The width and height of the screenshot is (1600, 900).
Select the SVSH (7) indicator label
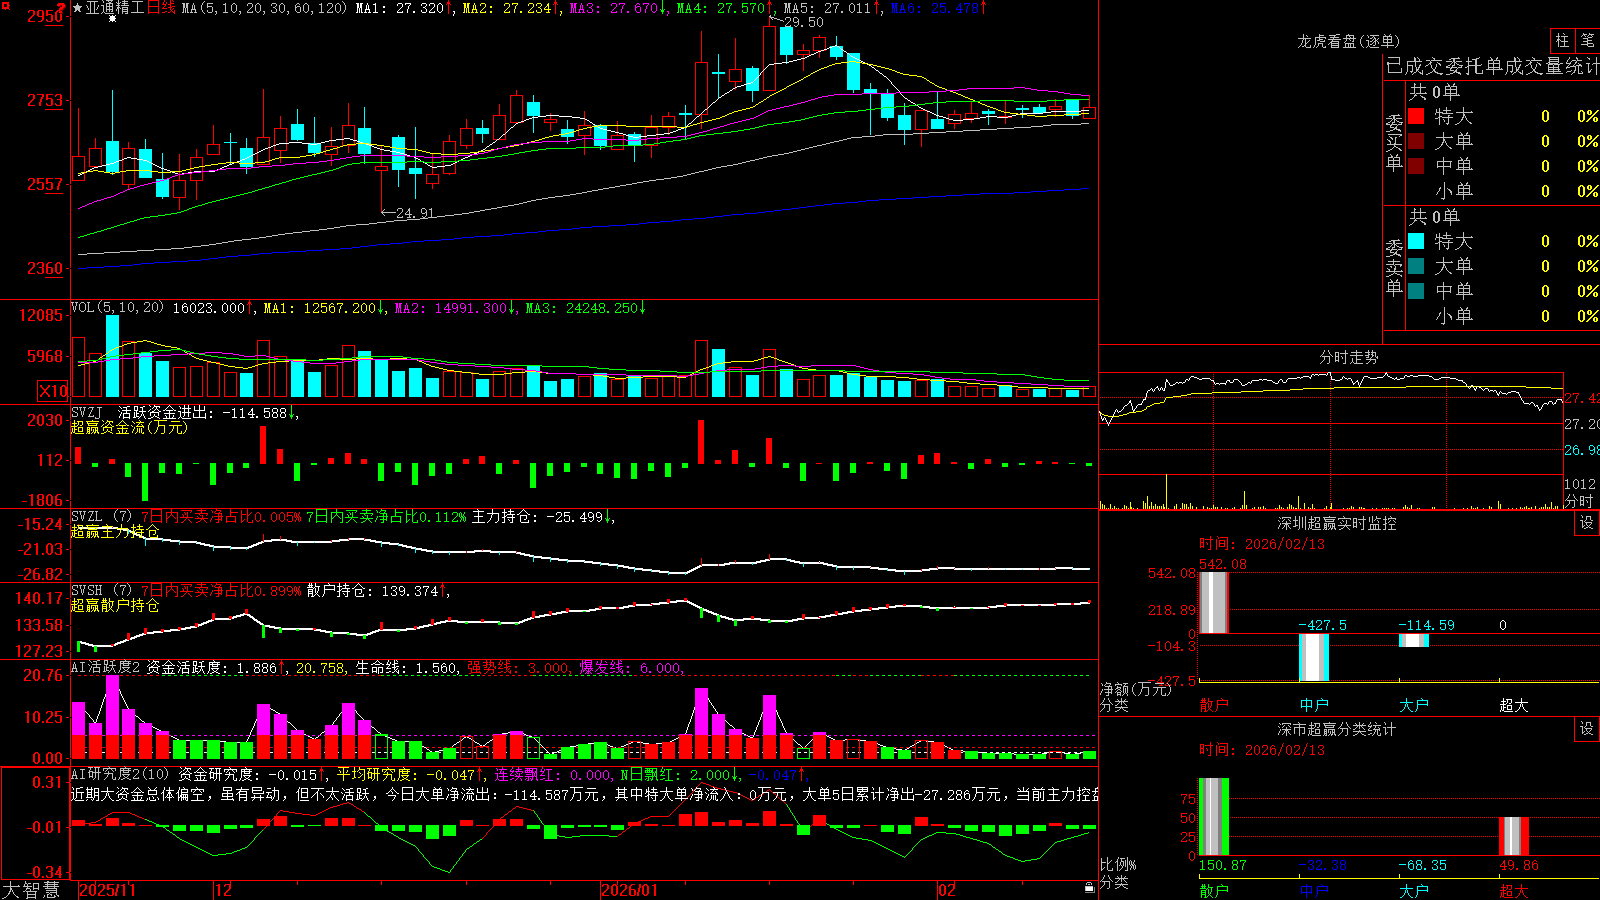101,591
